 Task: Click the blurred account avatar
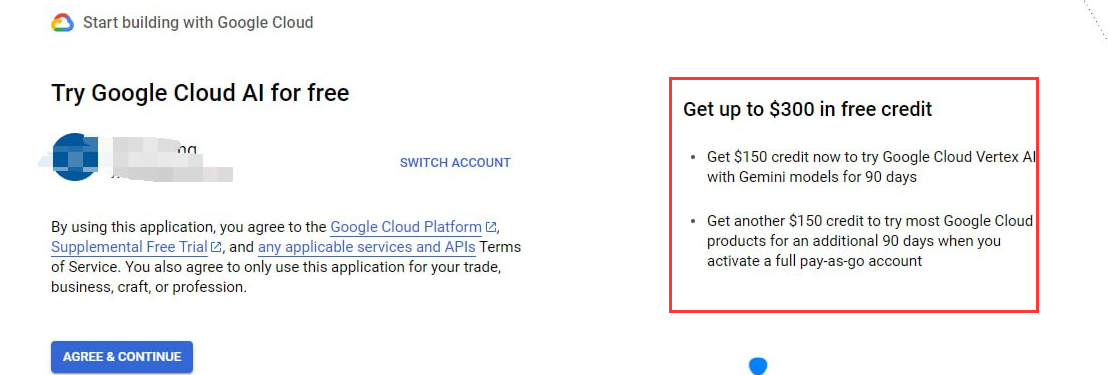[74, 156]
